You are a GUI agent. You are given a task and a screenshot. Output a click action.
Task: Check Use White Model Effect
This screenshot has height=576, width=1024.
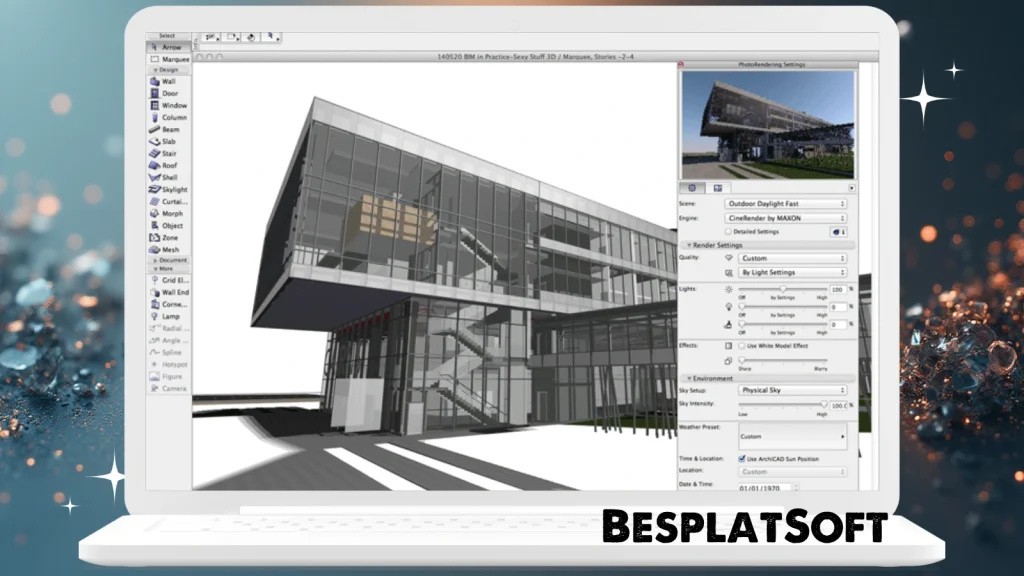click(x=740, y=346)
